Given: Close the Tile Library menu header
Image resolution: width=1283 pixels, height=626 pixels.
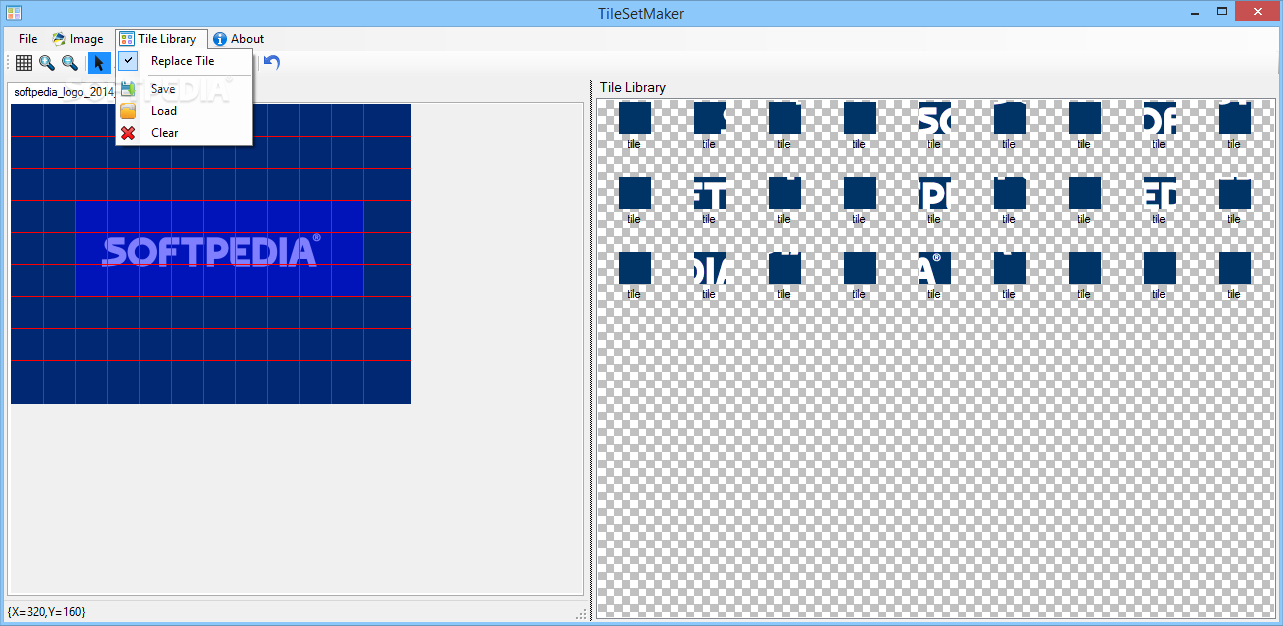Looking at the screenshot, I should point(162,39).
